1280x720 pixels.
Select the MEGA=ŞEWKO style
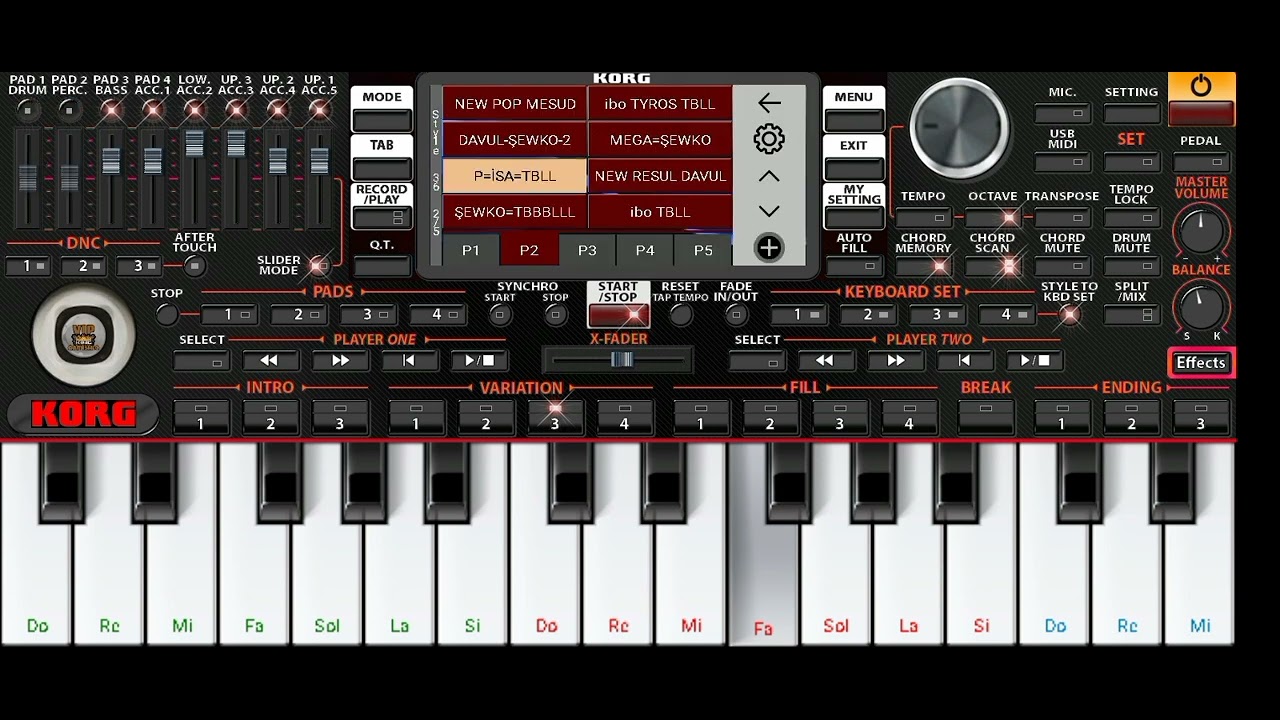pos(660,140)
